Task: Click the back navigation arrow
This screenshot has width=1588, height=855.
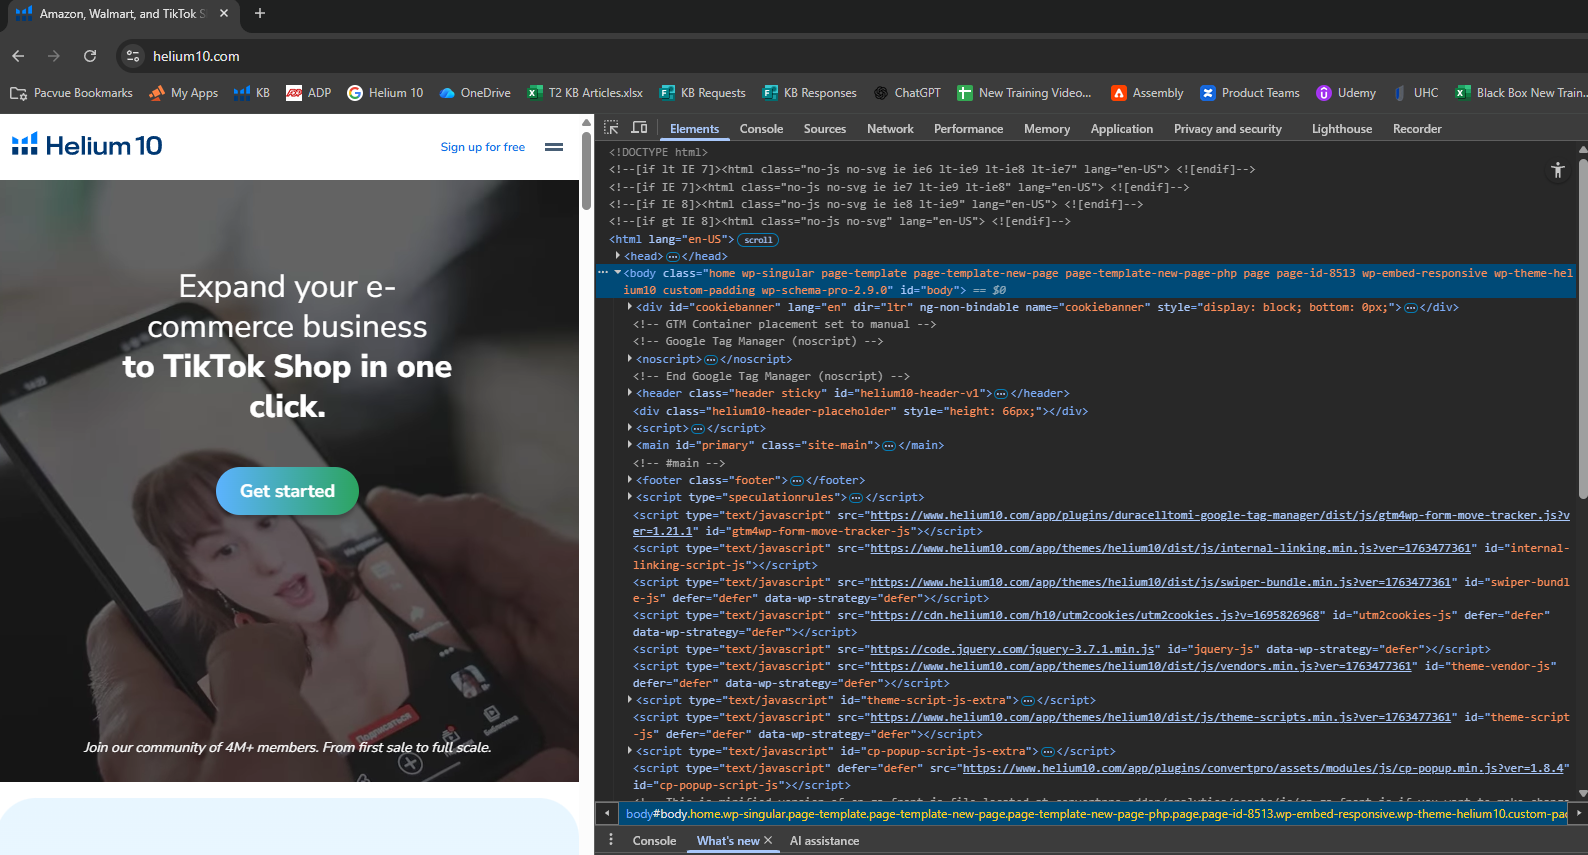Action: 18,56
